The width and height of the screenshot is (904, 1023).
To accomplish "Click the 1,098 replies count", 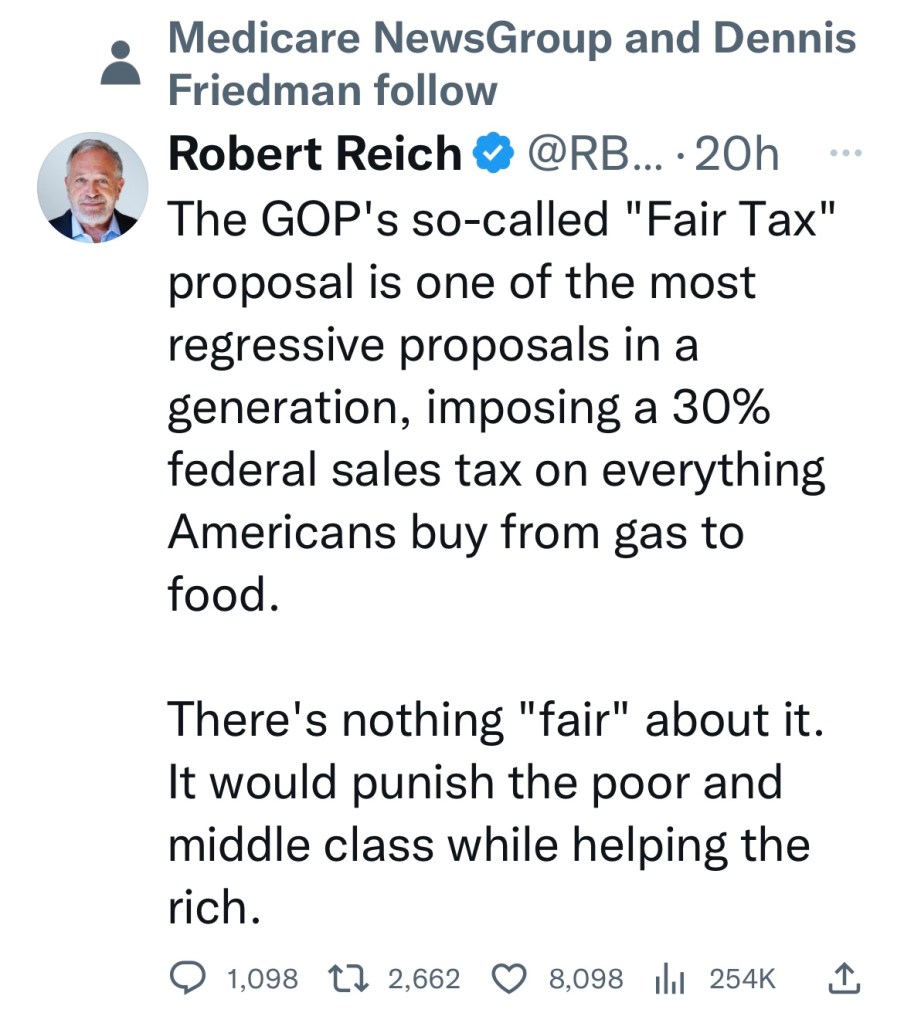I will click(263, 978).
